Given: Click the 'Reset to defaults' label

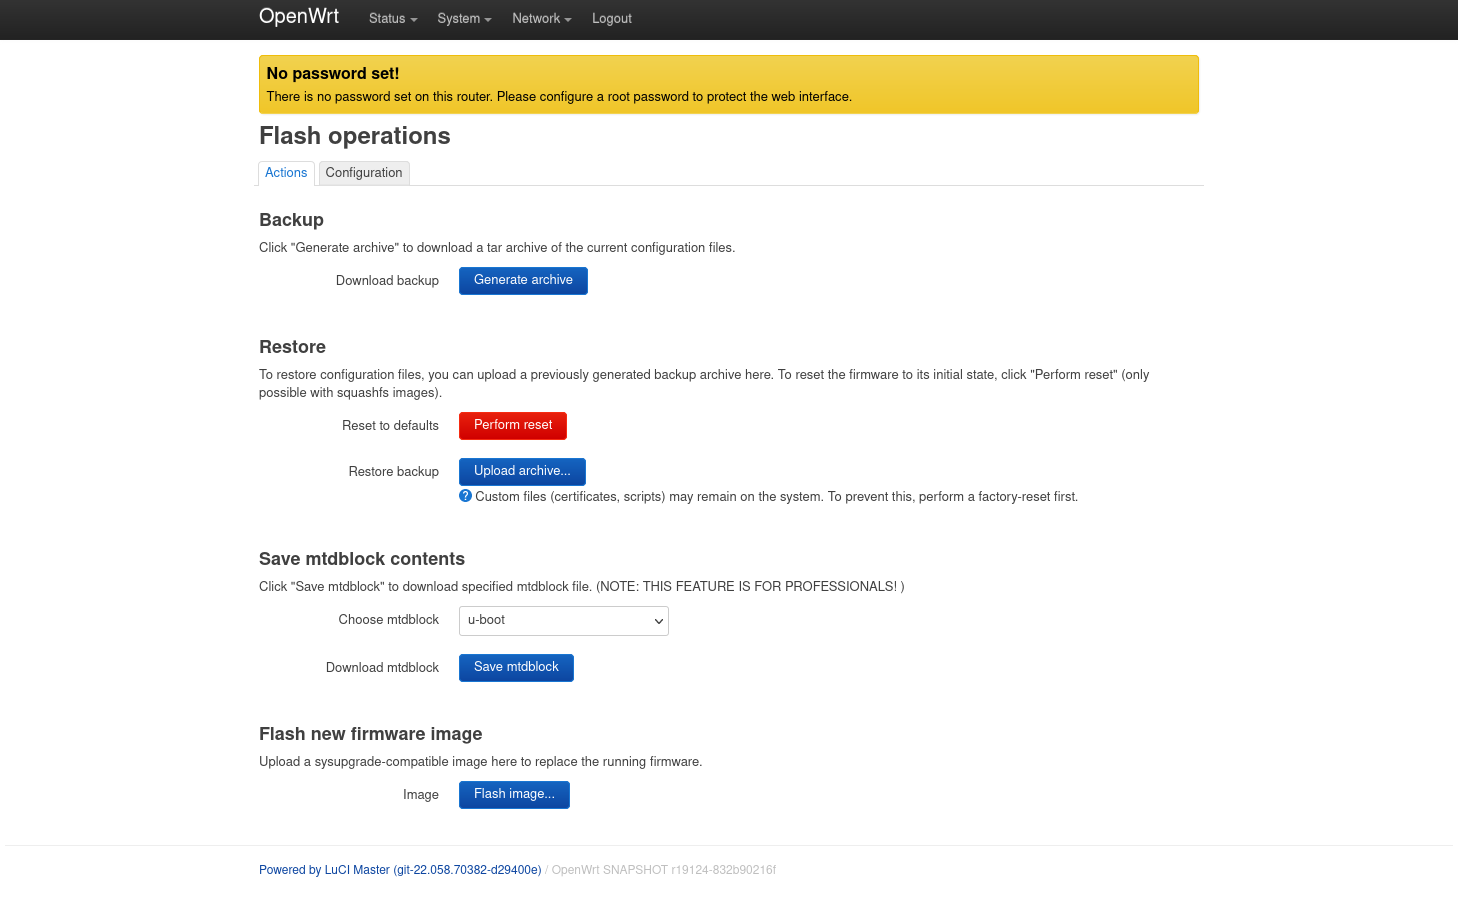Looking at the screenshot, I should click(390, 426).
